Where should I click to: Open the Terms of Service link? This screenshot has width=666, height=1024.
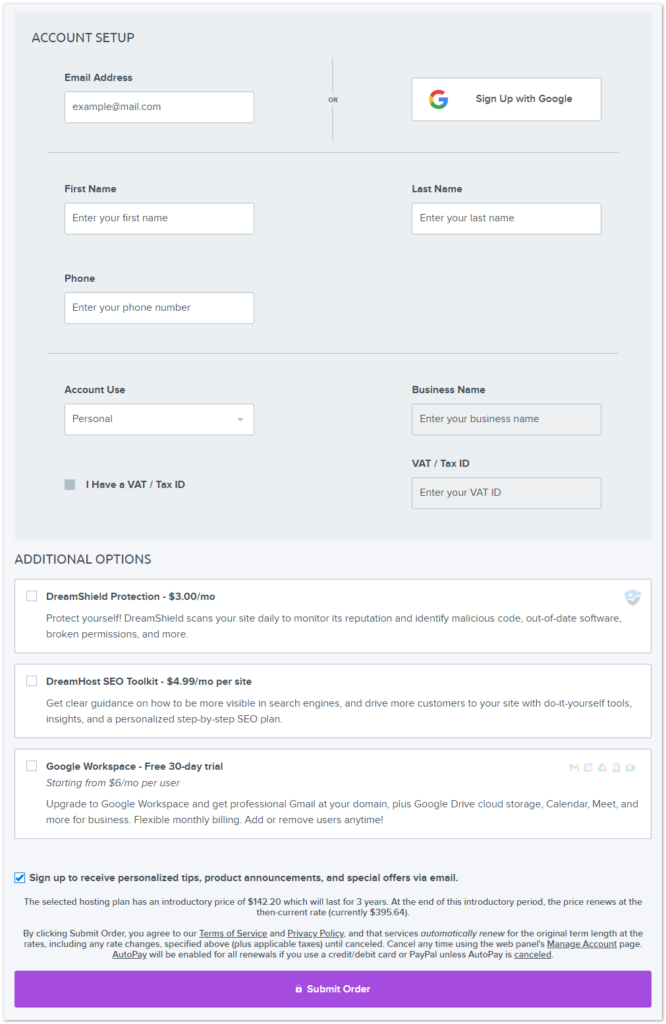click(x=233, y=933)
